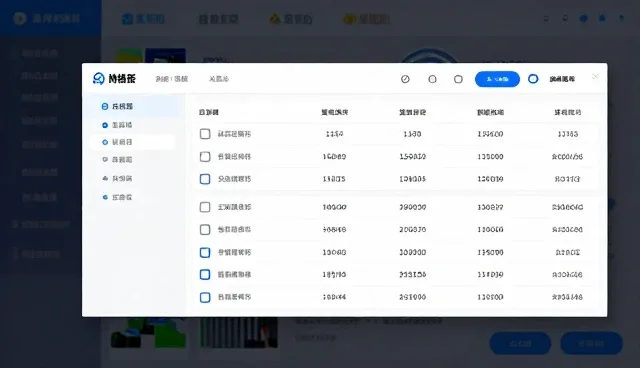Tick the checkbox in the fourth table row
Screen dimensions: 640x368
click(205, 207)
